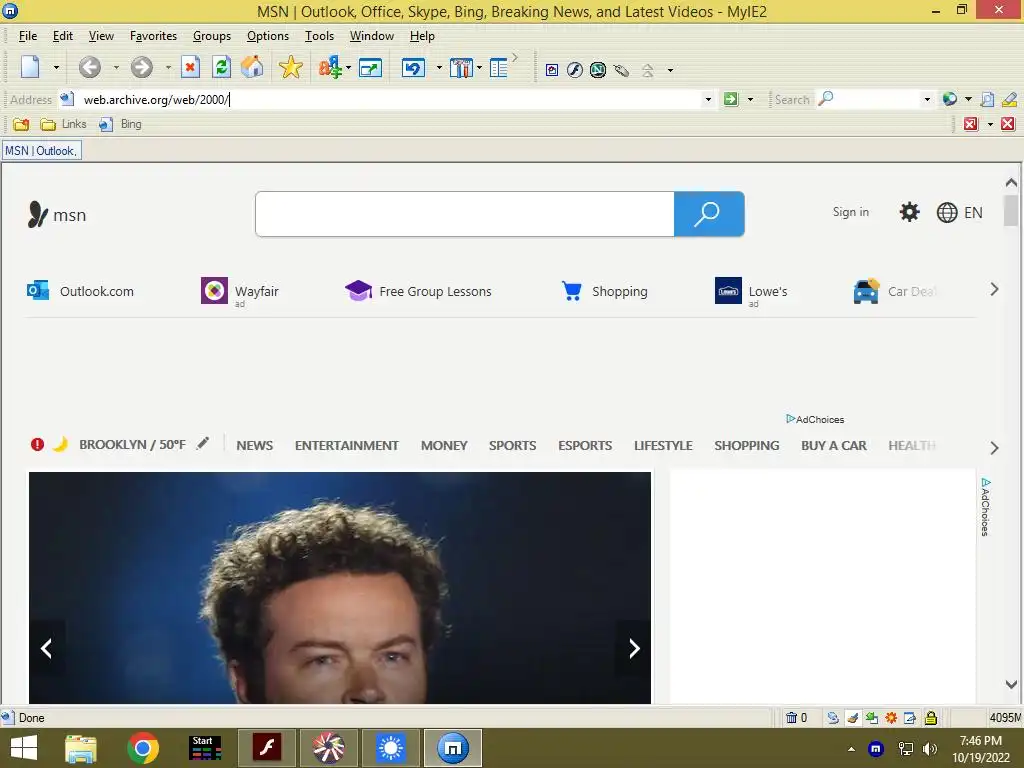
Task: Click the full-screen window icon in toolbar
Action: coord(370,68)
